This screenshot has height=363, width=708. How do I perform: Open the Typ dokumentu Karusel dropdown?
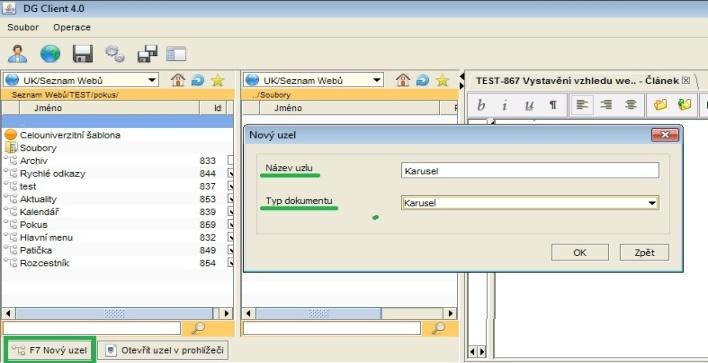(x=530, y=203)
